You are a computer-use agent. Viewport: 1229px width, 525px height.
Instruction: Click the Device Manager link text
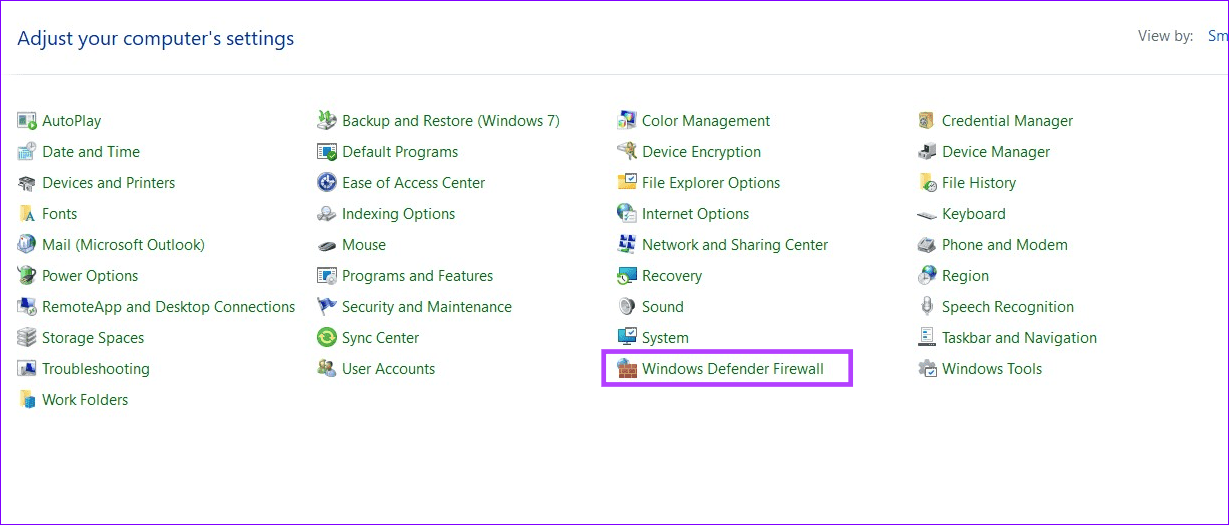coord(996,152)
